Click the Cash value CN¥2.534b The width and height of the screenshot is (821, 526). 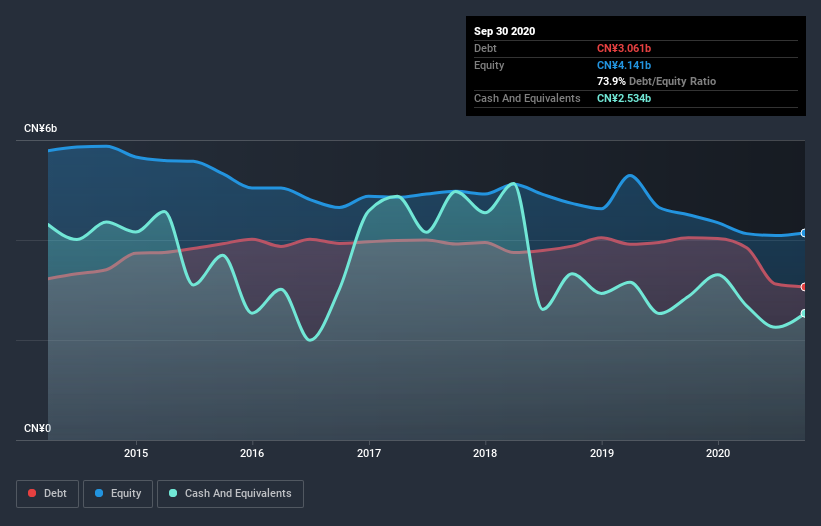coord(624,98)
